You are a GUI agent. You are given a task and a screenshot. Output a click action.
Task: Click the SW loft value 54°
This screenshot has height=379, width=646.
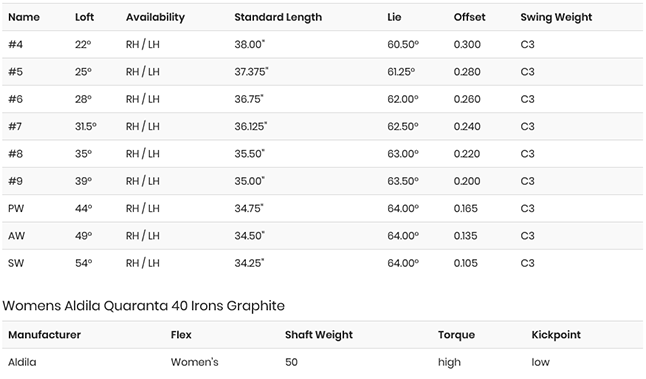coord(84,263)
